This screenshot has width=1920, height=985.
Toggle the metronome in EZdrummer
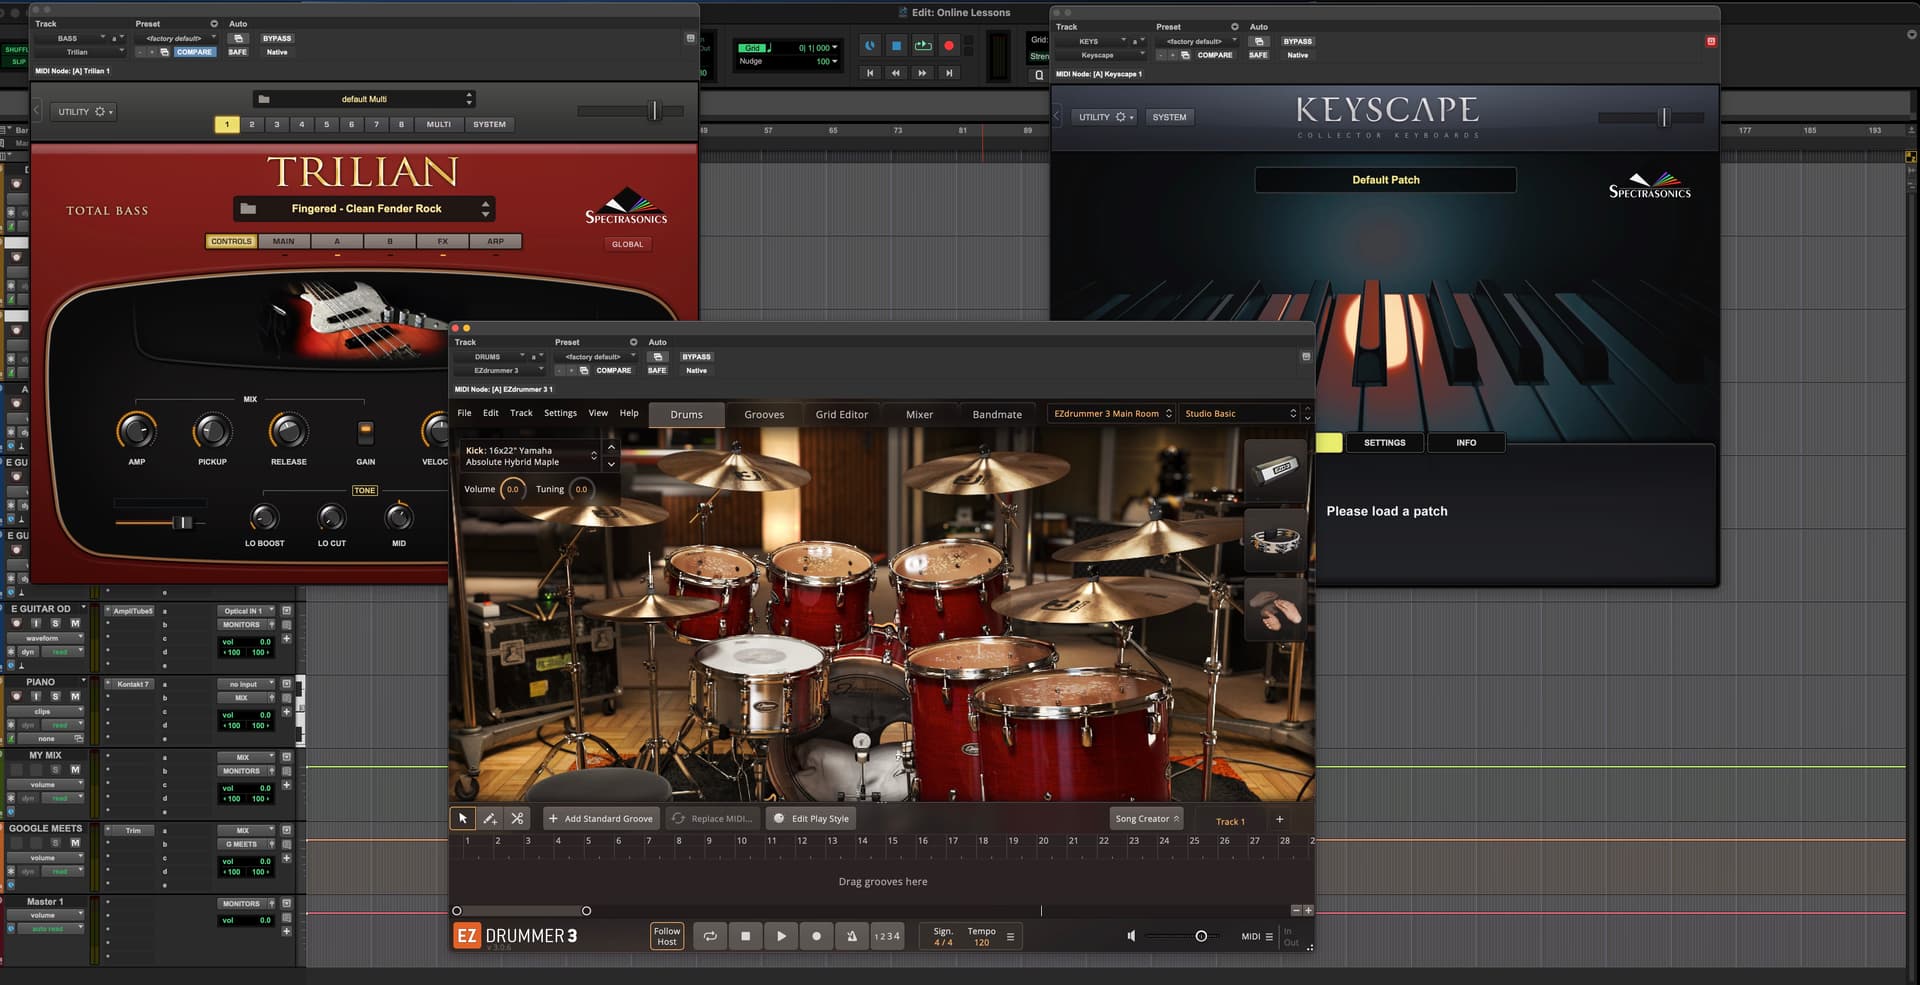[851, 937]
